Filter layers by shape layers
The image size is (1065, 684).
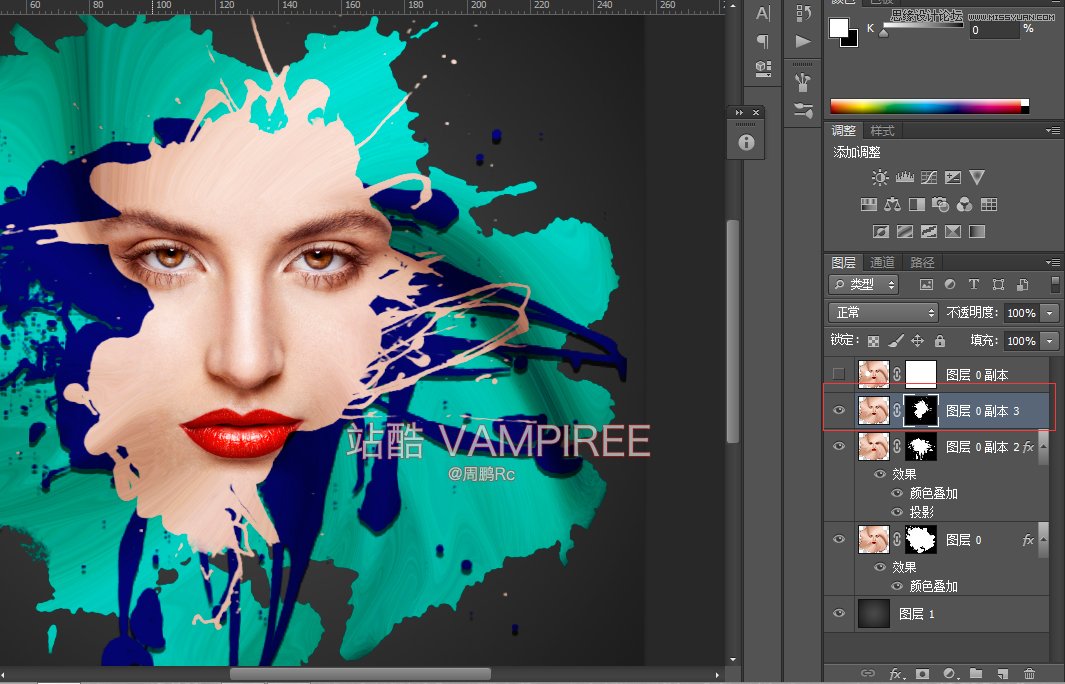coord(998,285)
